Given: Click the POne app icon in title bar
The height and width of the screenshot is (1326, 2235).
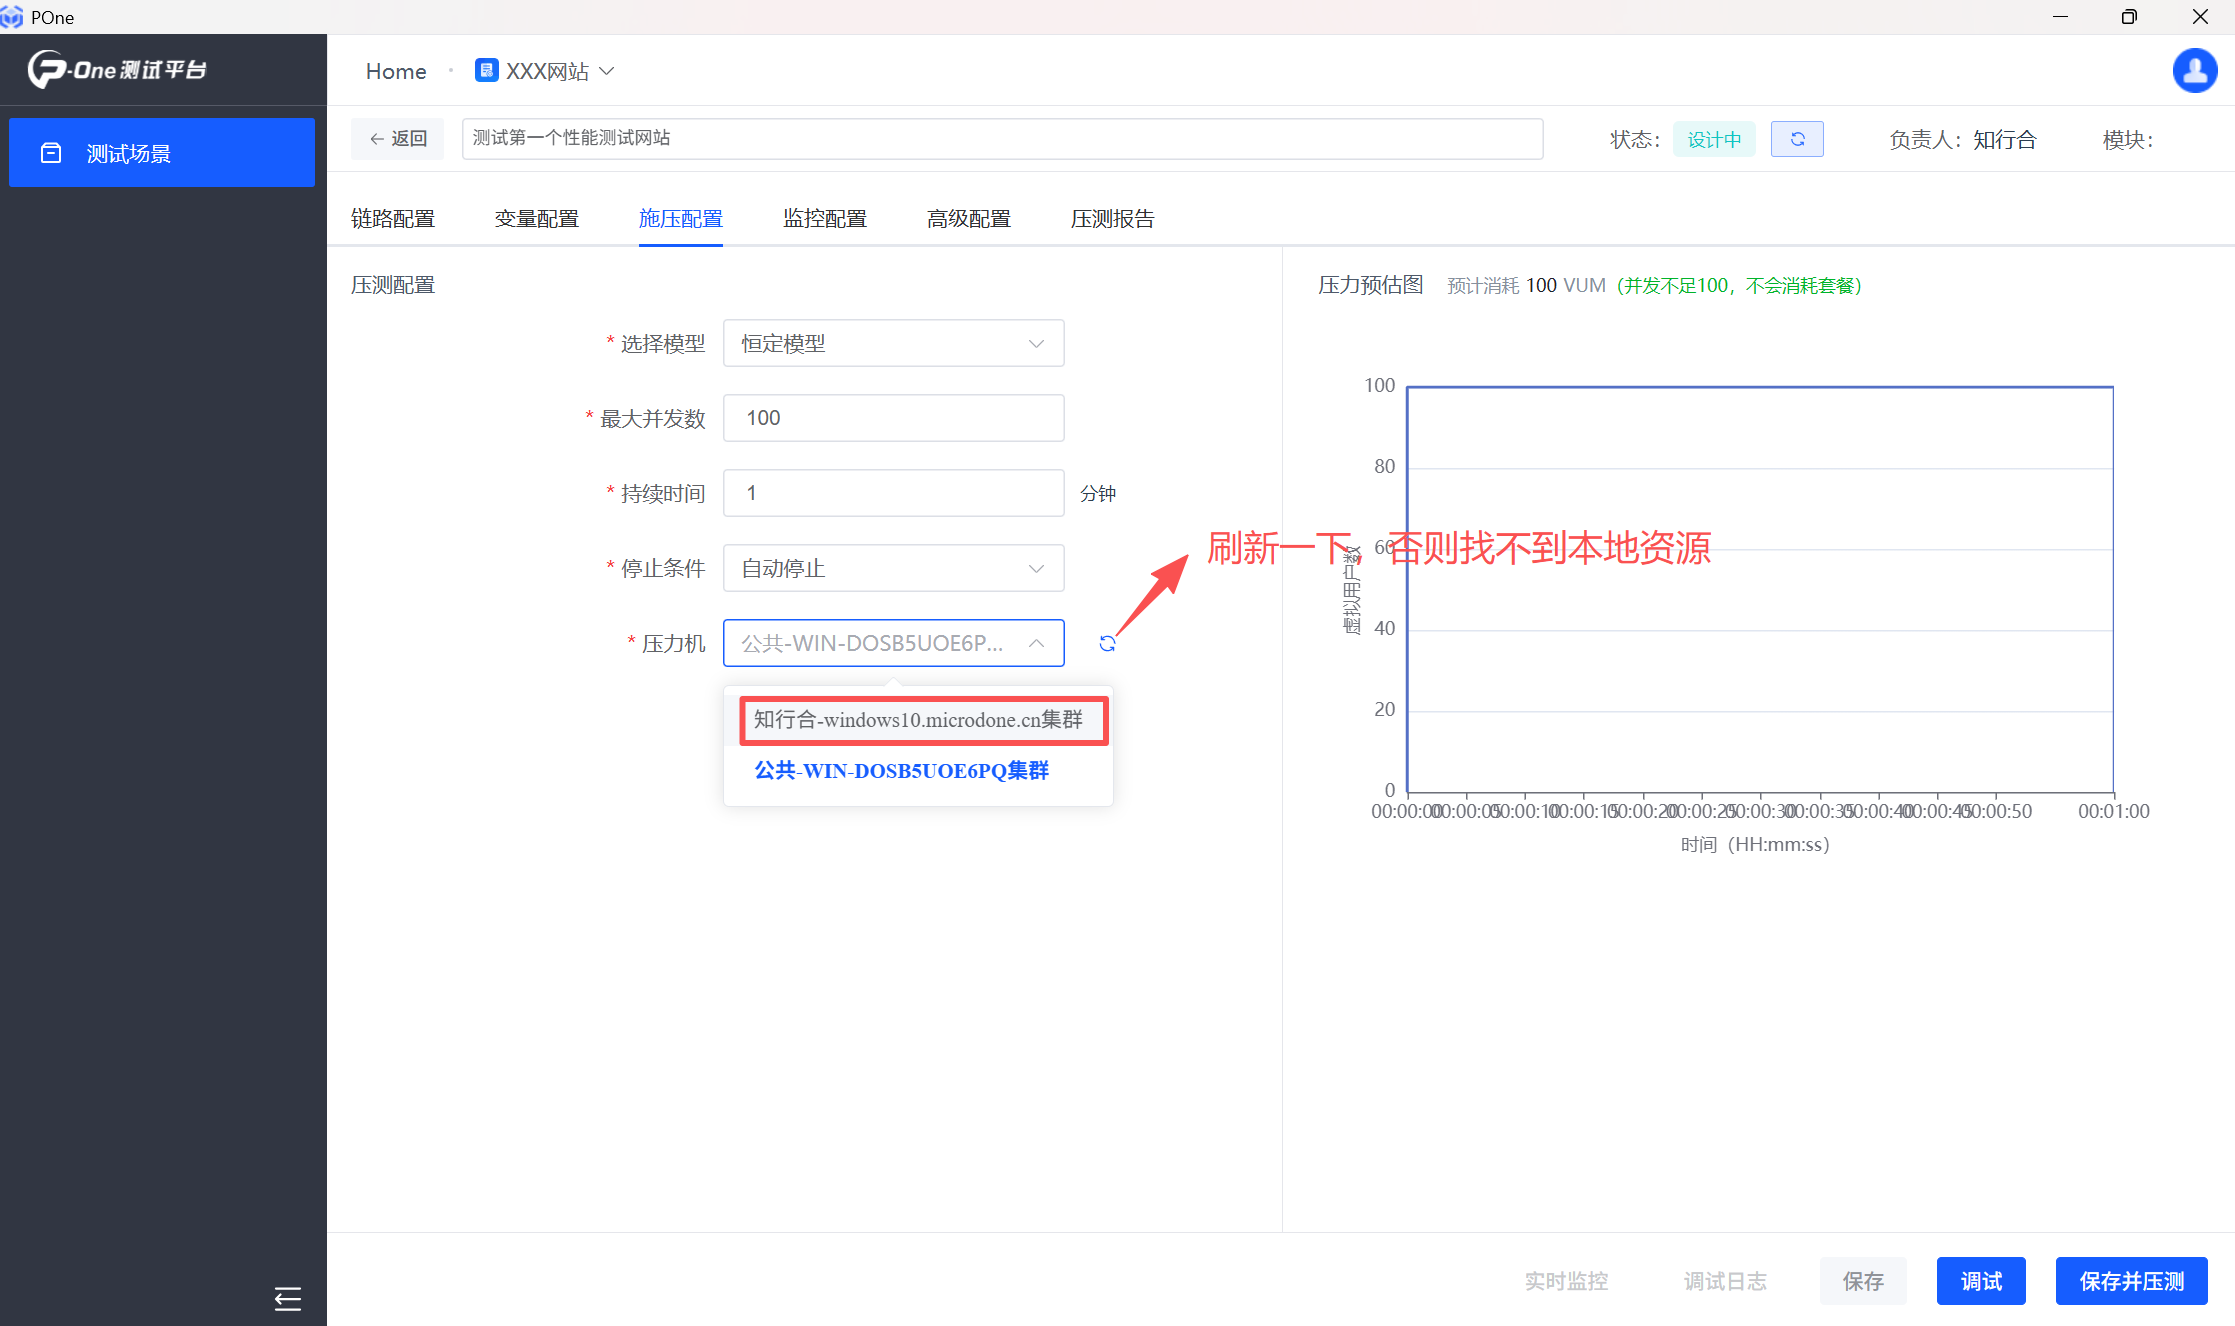Looking at the screenshot, I should pos(12,17).
